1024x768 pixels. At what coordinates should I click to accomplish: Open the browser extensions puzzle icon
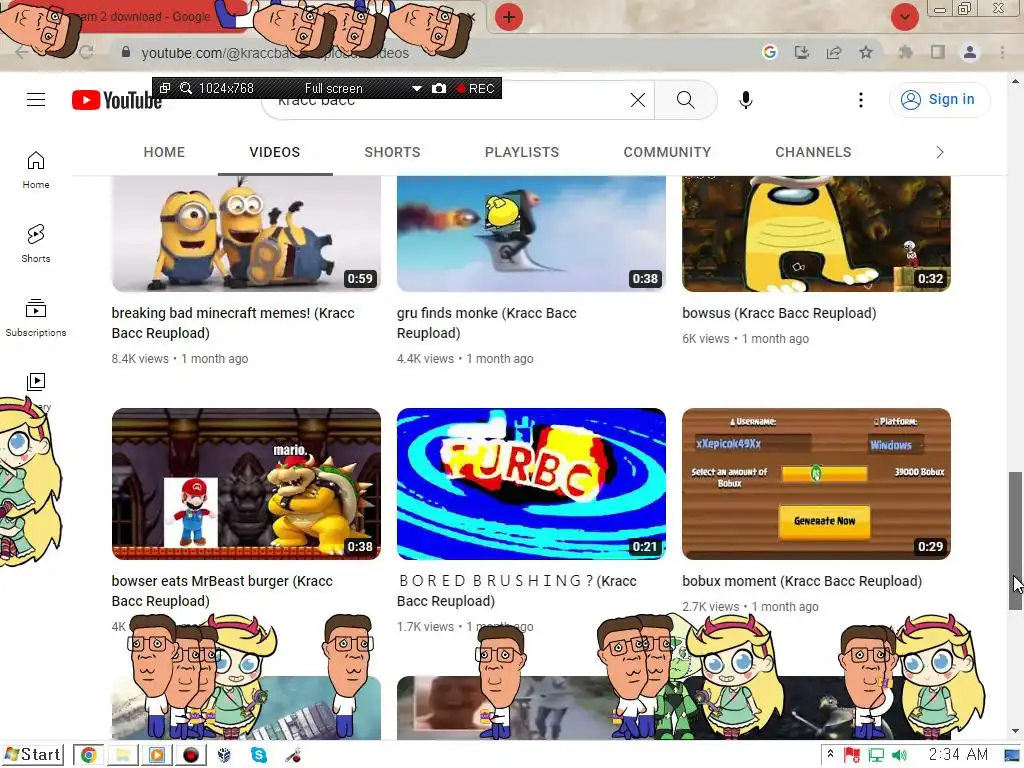tap(905, 52)
